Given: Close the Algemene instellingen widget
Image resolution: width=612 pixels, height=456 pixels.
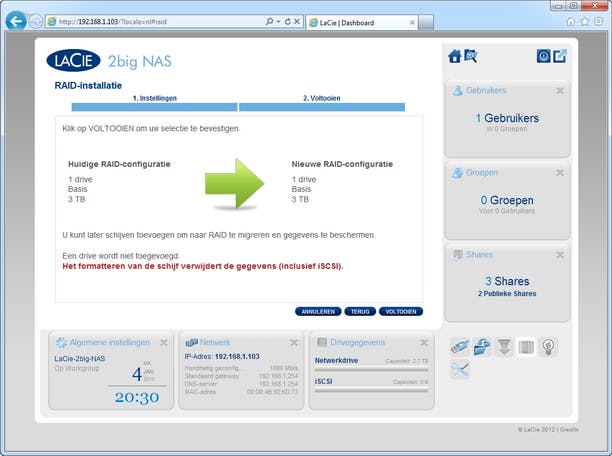Looking at the screenshot, I should pyautogui.click(x=164, y=343).
